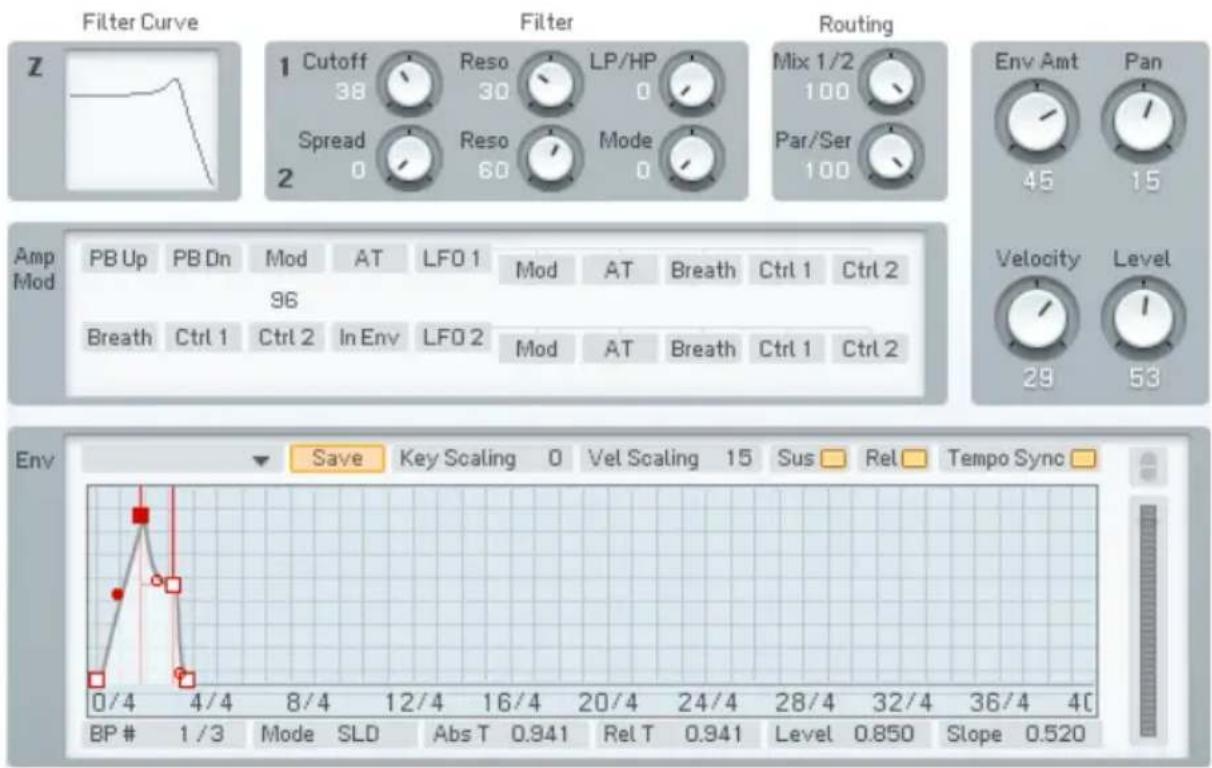Adjust the Spread knob
1212x768 pixels.
pyautogui.click(x=406, y=159)
